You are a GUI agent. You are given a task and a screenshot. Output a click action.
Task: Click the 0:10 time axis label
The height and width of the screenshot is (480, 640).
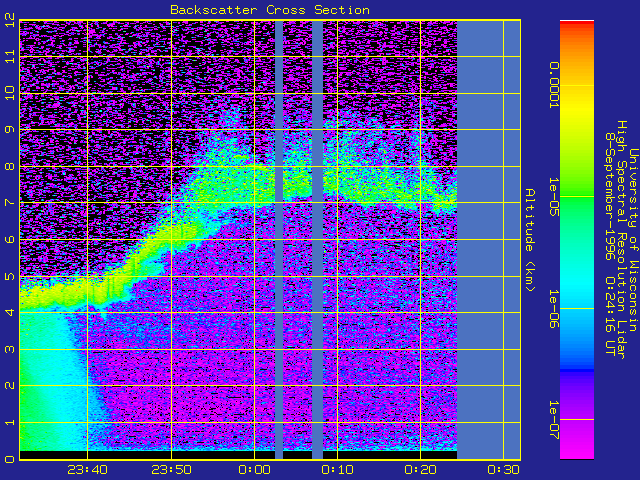[x=337, y=470]
